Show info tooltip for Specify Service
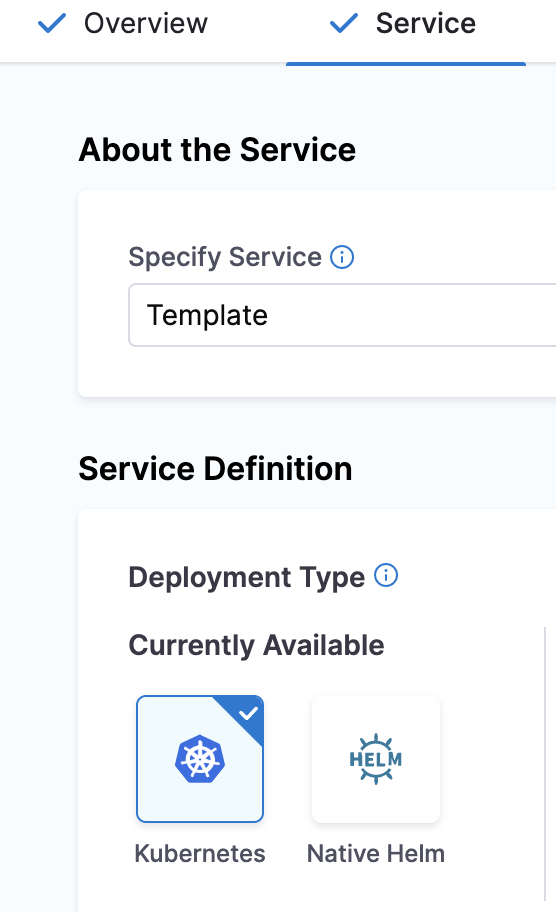556x912 pixels. point(342,256)
